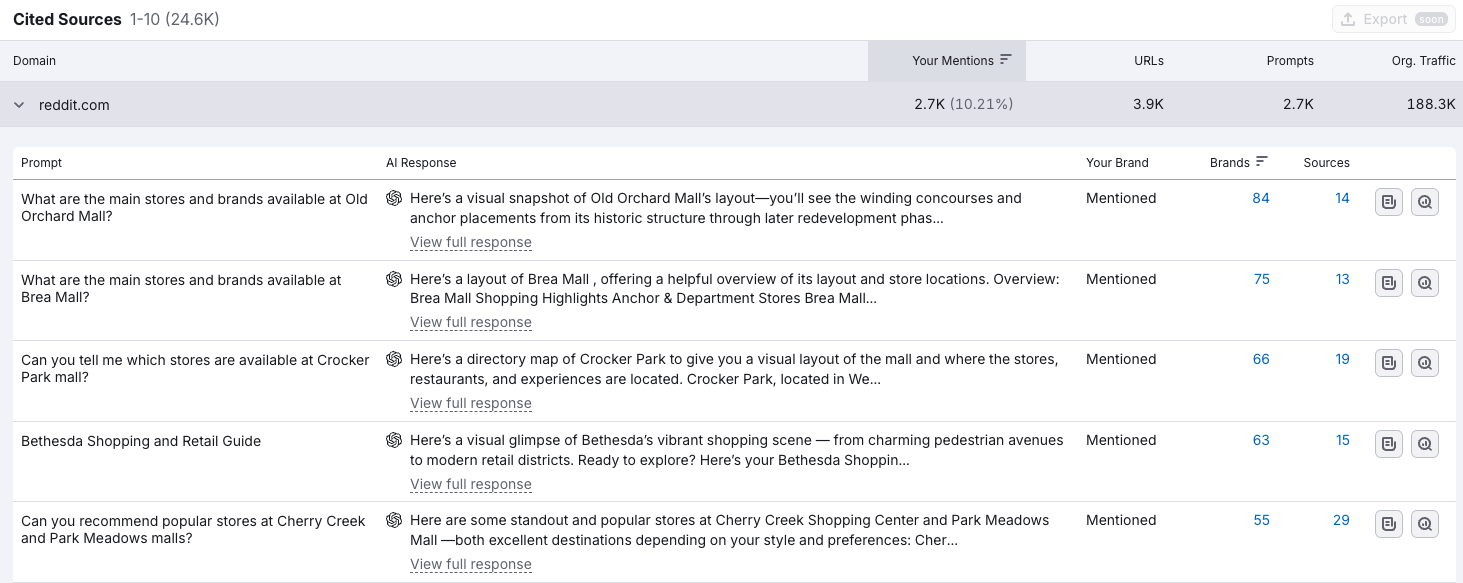
Task: Open magnifier analysis icon for Cherry Creek row
Action: [1425, 524]
